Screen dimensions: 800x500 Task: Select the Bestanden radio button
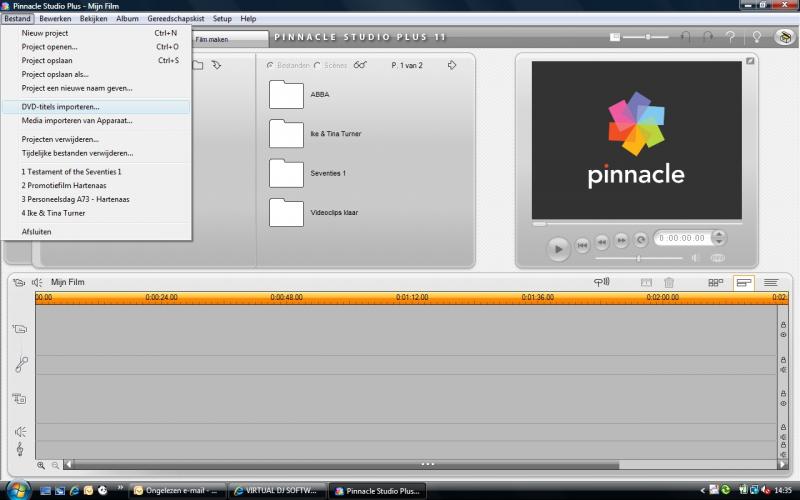coord(270,65)
